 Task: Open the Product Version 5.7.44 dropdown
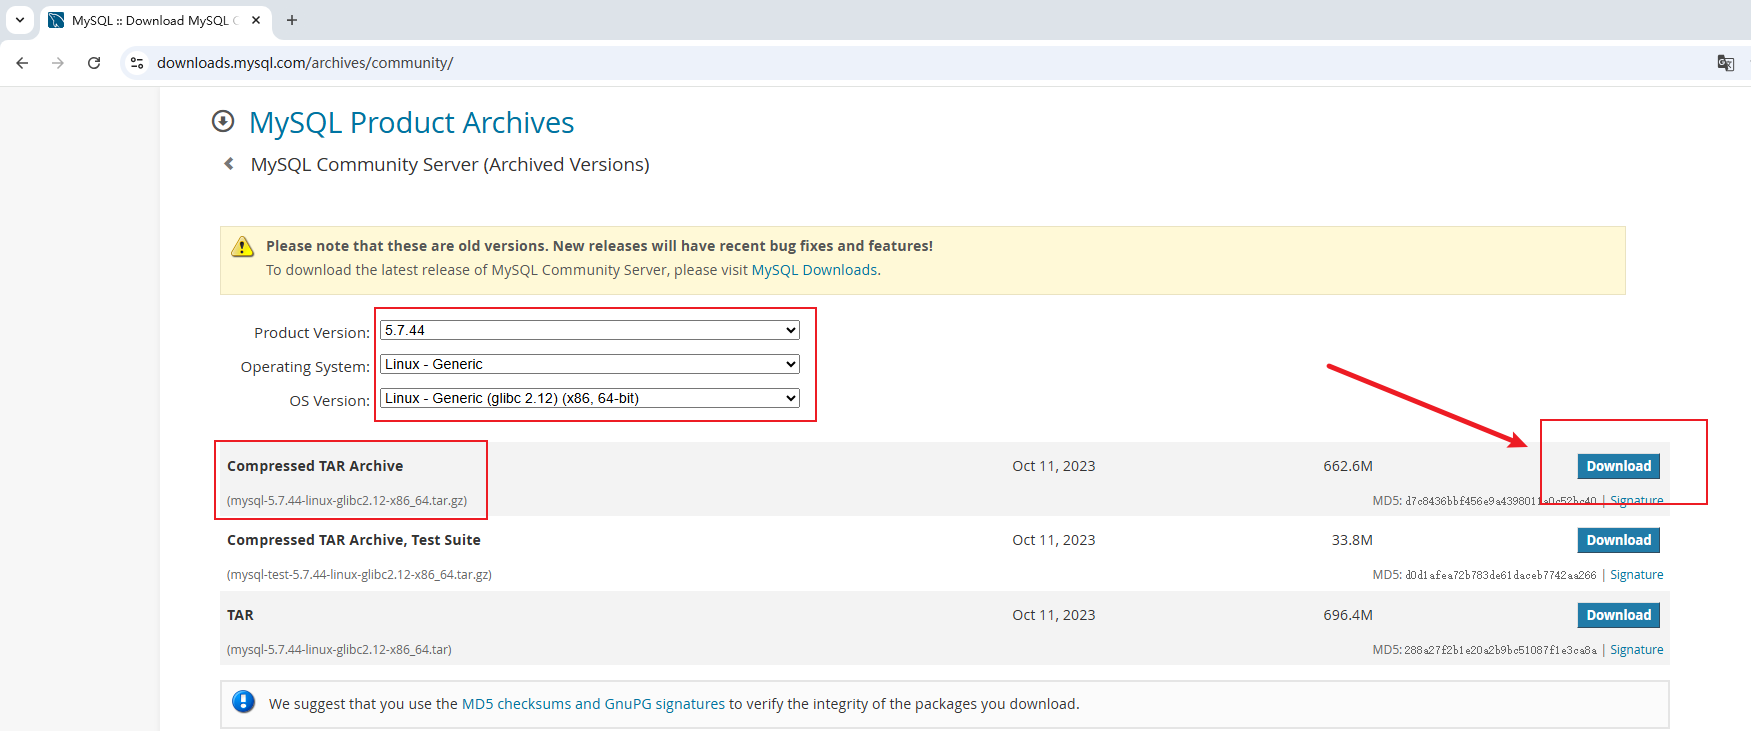point(590,330)
